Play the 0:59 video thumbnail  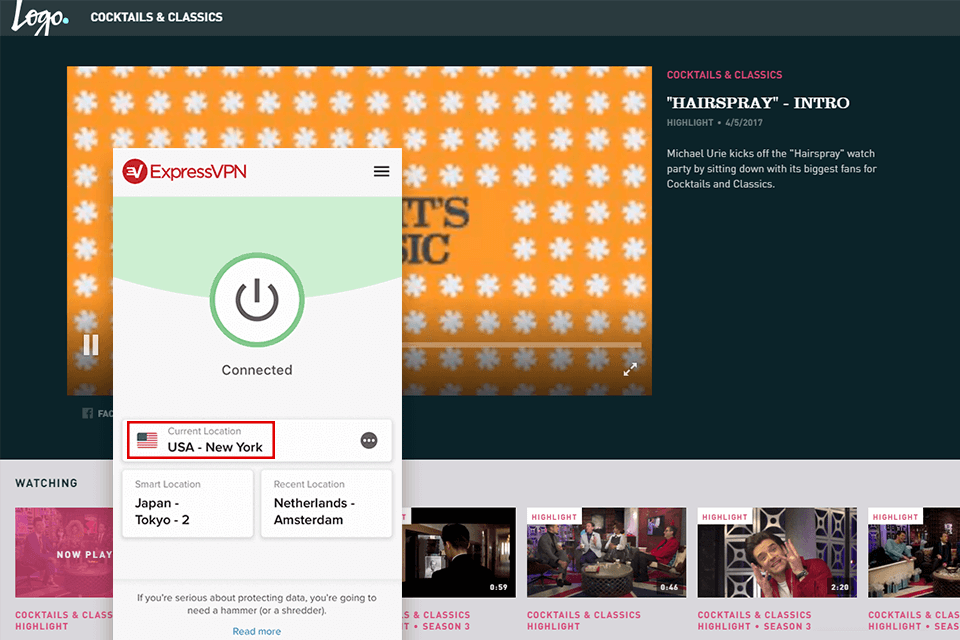(459, 552)
